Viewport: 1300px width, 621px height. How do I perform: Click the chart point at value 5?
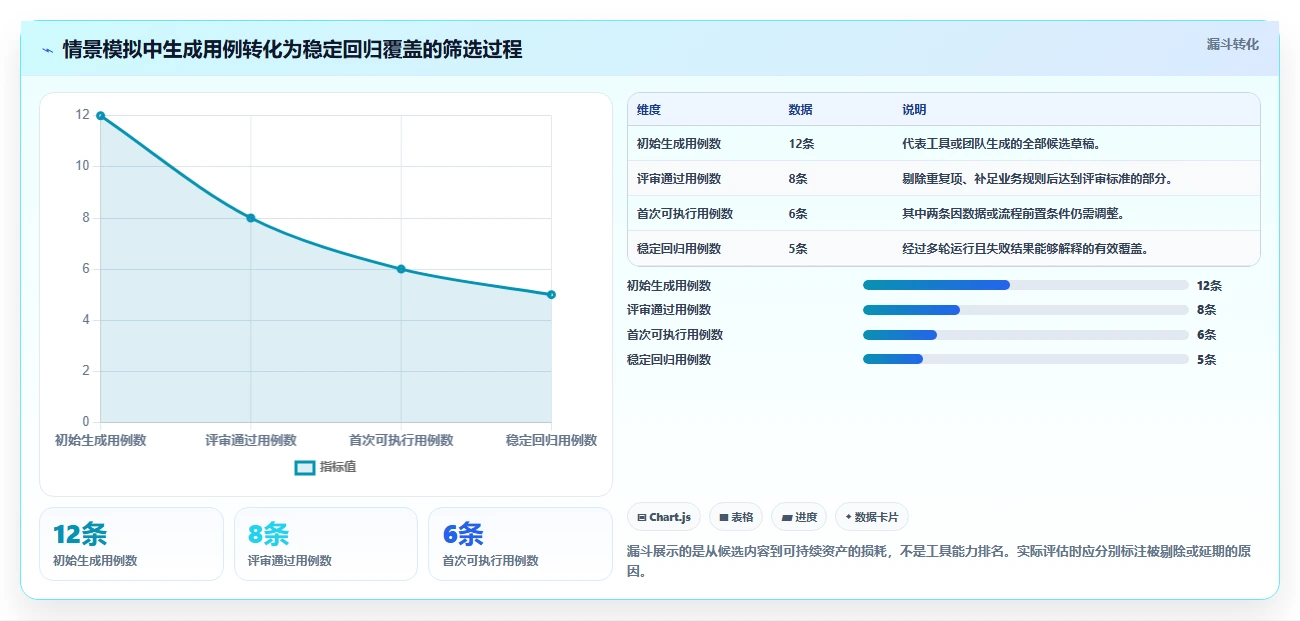[x=551, y=295]
